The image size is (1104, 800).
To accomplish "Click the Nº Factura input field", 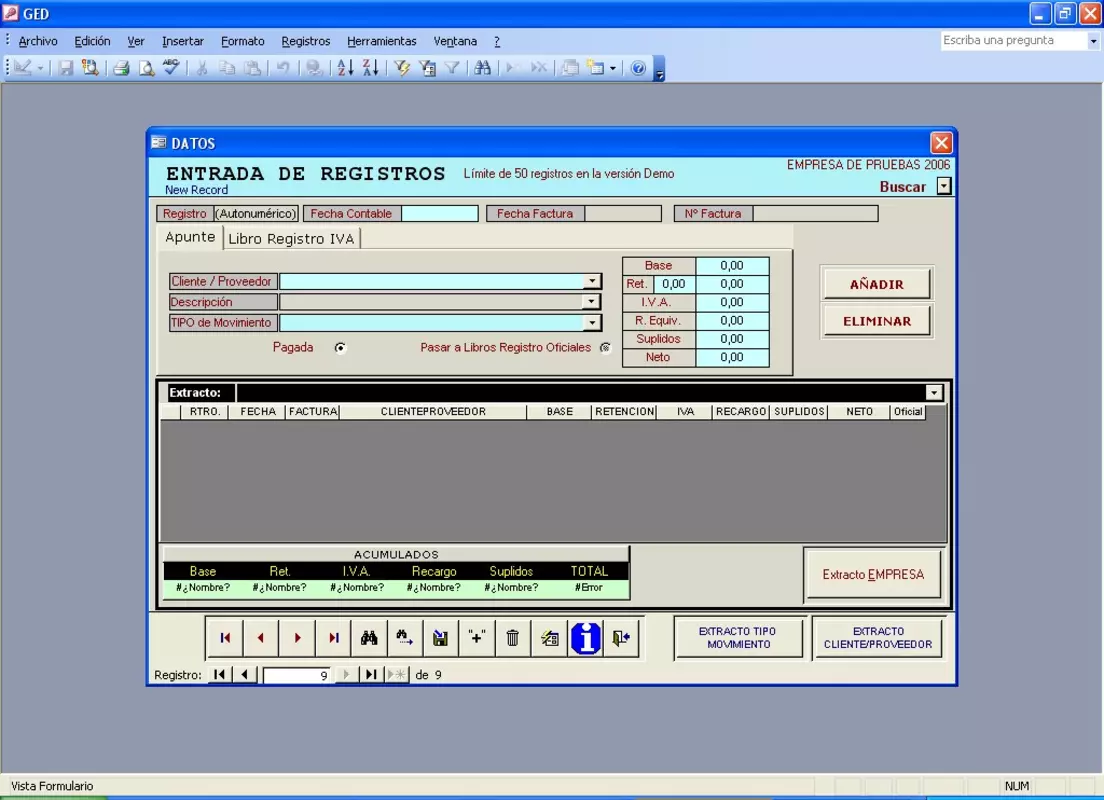I will [x=815, y=213].
